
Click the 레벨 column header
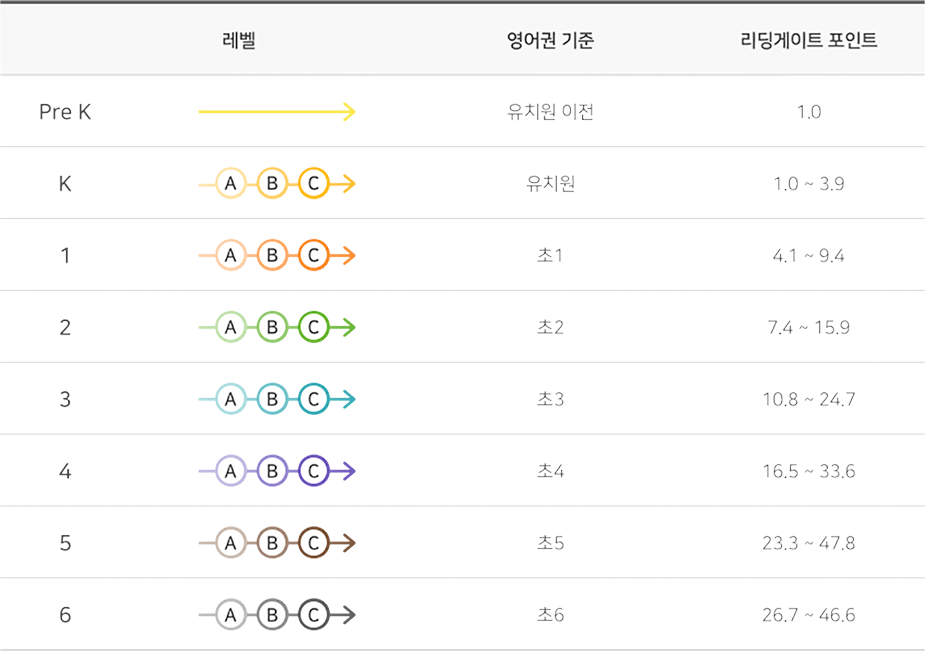239,40
